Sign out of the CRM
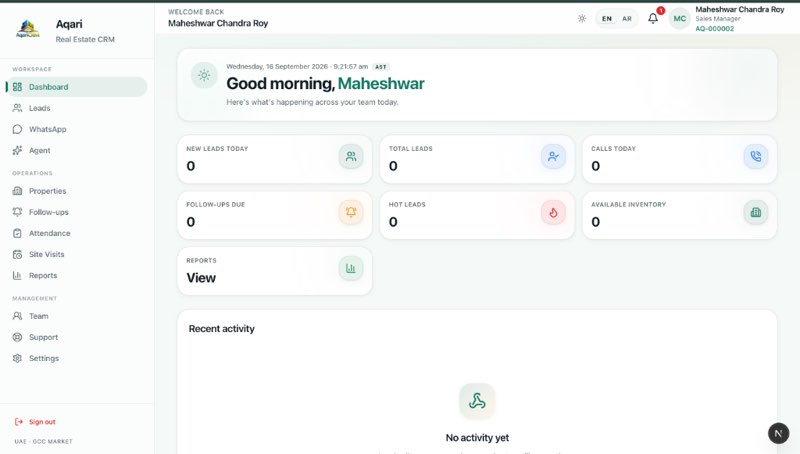 click(x=35, y=422)
